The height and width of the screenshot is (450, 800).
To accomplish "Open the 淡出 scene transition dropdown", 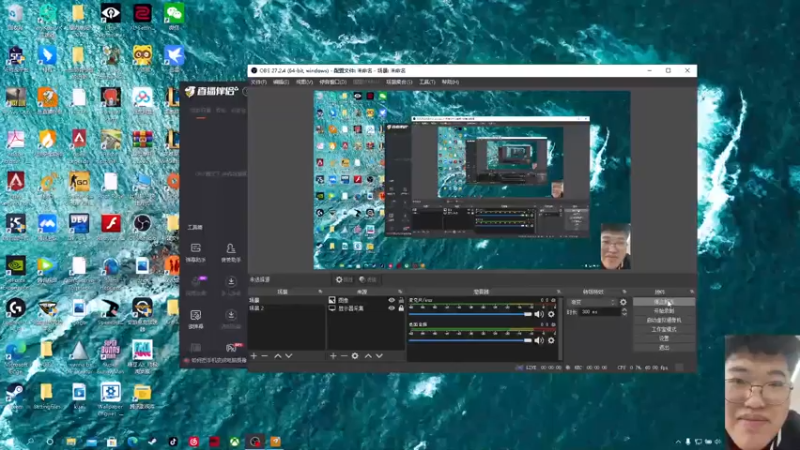I will [593, 302].
